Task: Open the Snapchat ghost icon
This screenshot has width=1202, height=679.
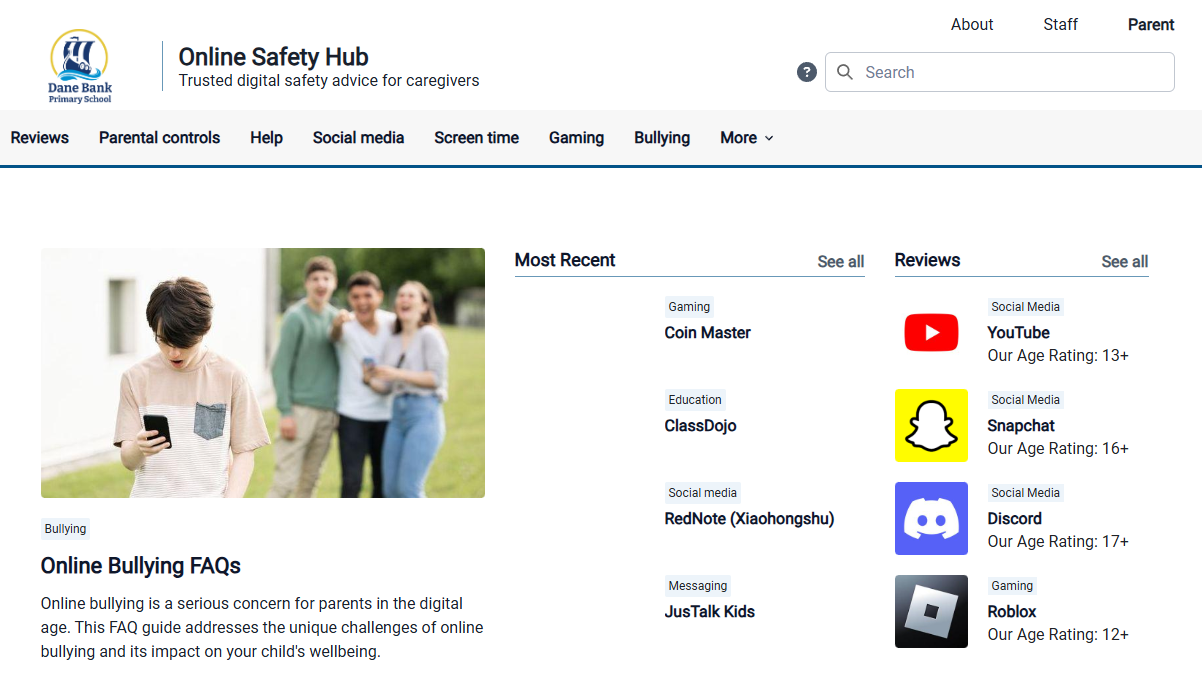Action: coord(931,426)
